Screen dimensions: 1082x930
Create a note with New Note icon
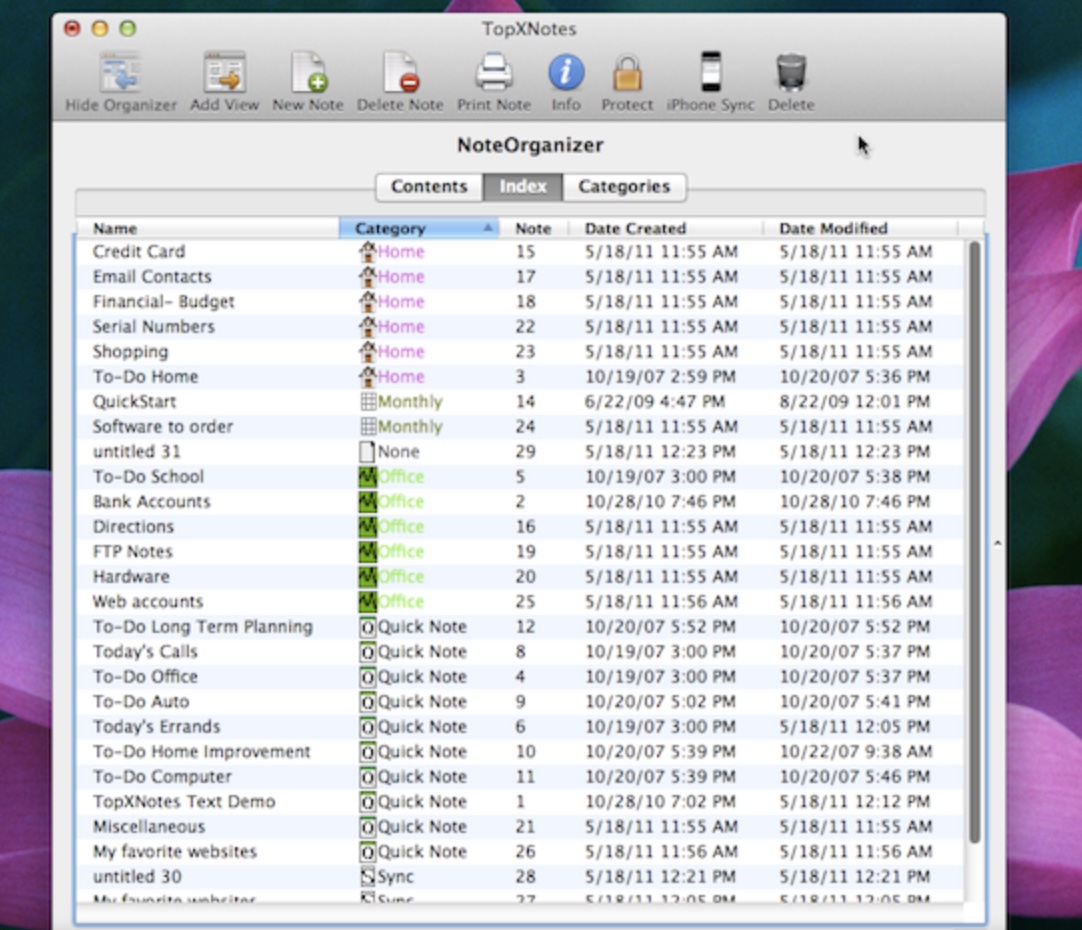308,74
